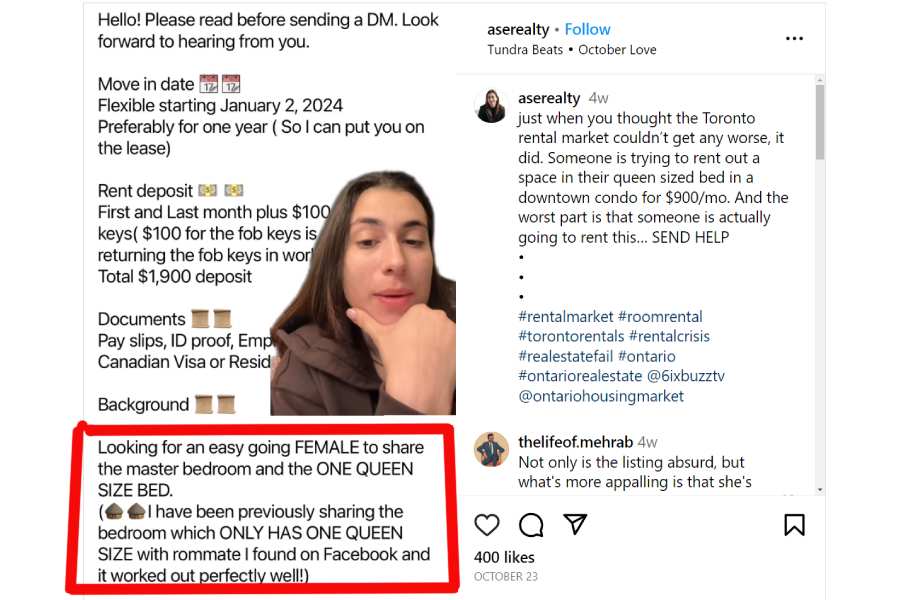View the 400 likes list
The width and height of the screenshot is (900, 600).
pos(504,557)
